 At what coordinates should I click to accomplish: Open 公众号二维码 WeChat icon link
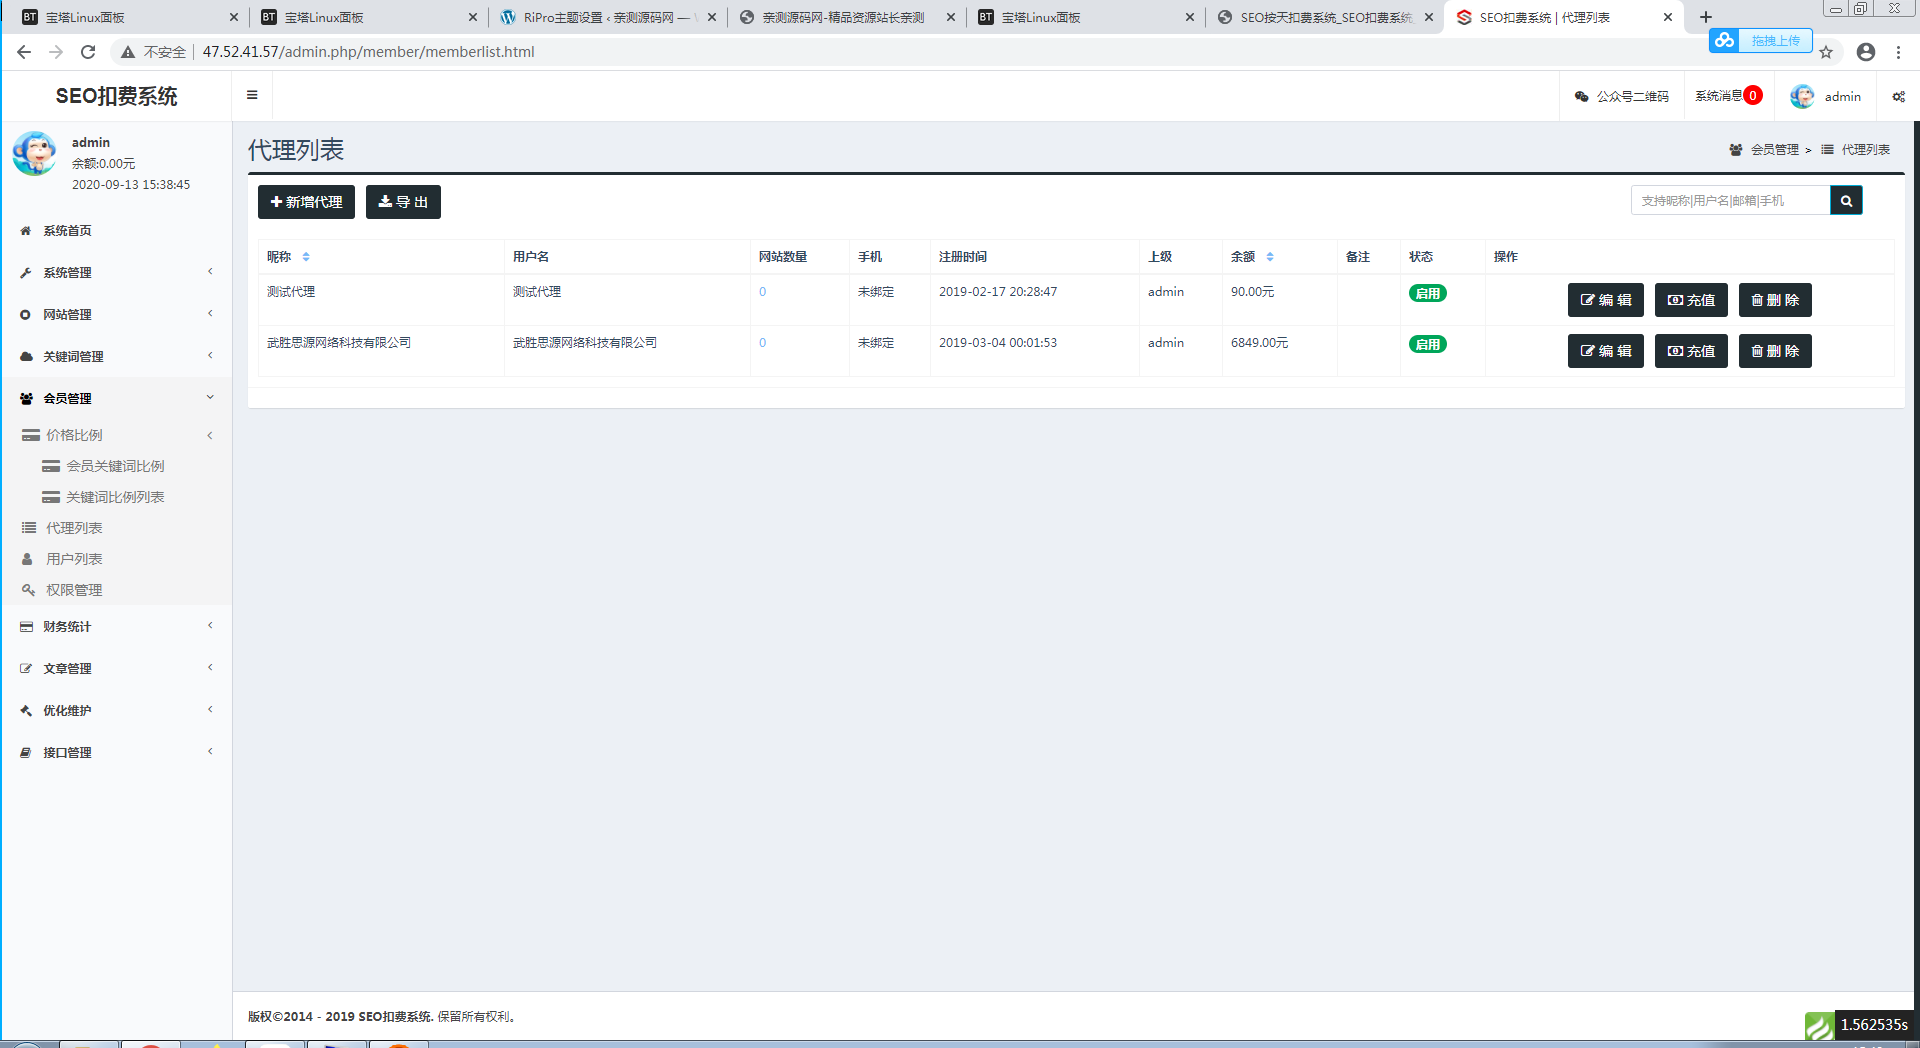1621,96
